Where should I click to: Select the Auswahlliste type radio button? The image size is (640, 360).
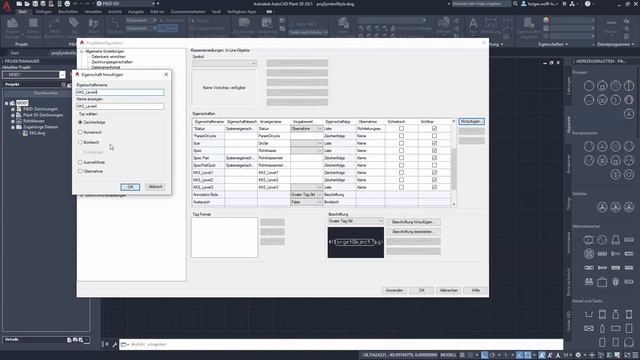click(80, 162)
